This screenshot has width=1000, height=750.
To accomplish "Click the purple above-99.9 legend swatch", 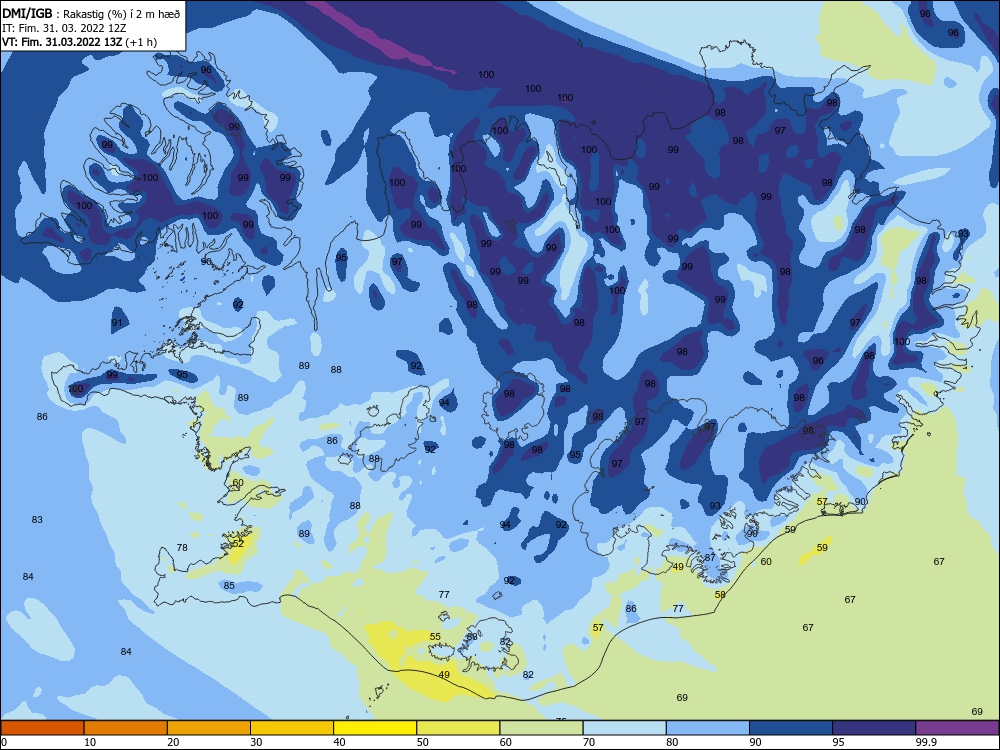I will (x=957, y=728).
